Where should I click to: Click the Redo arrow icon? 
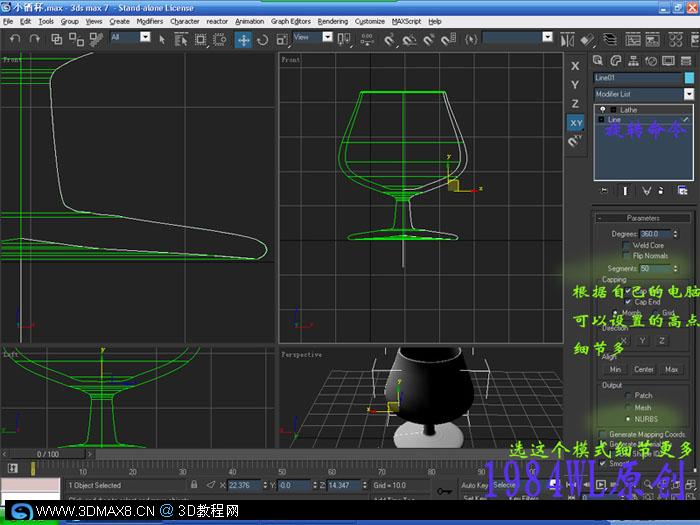[34, 39]
